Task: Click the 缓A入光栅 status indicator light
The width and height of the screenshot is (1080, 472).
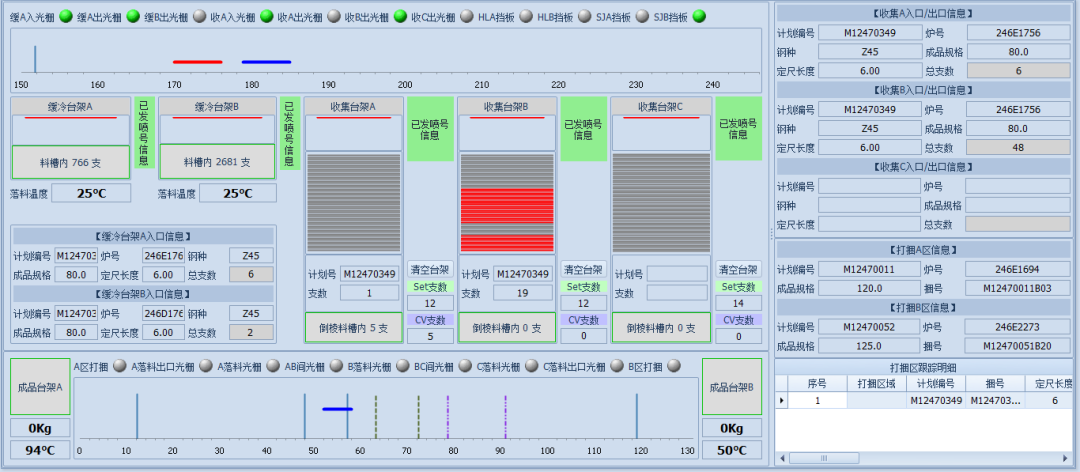Action: coord(66,16)
